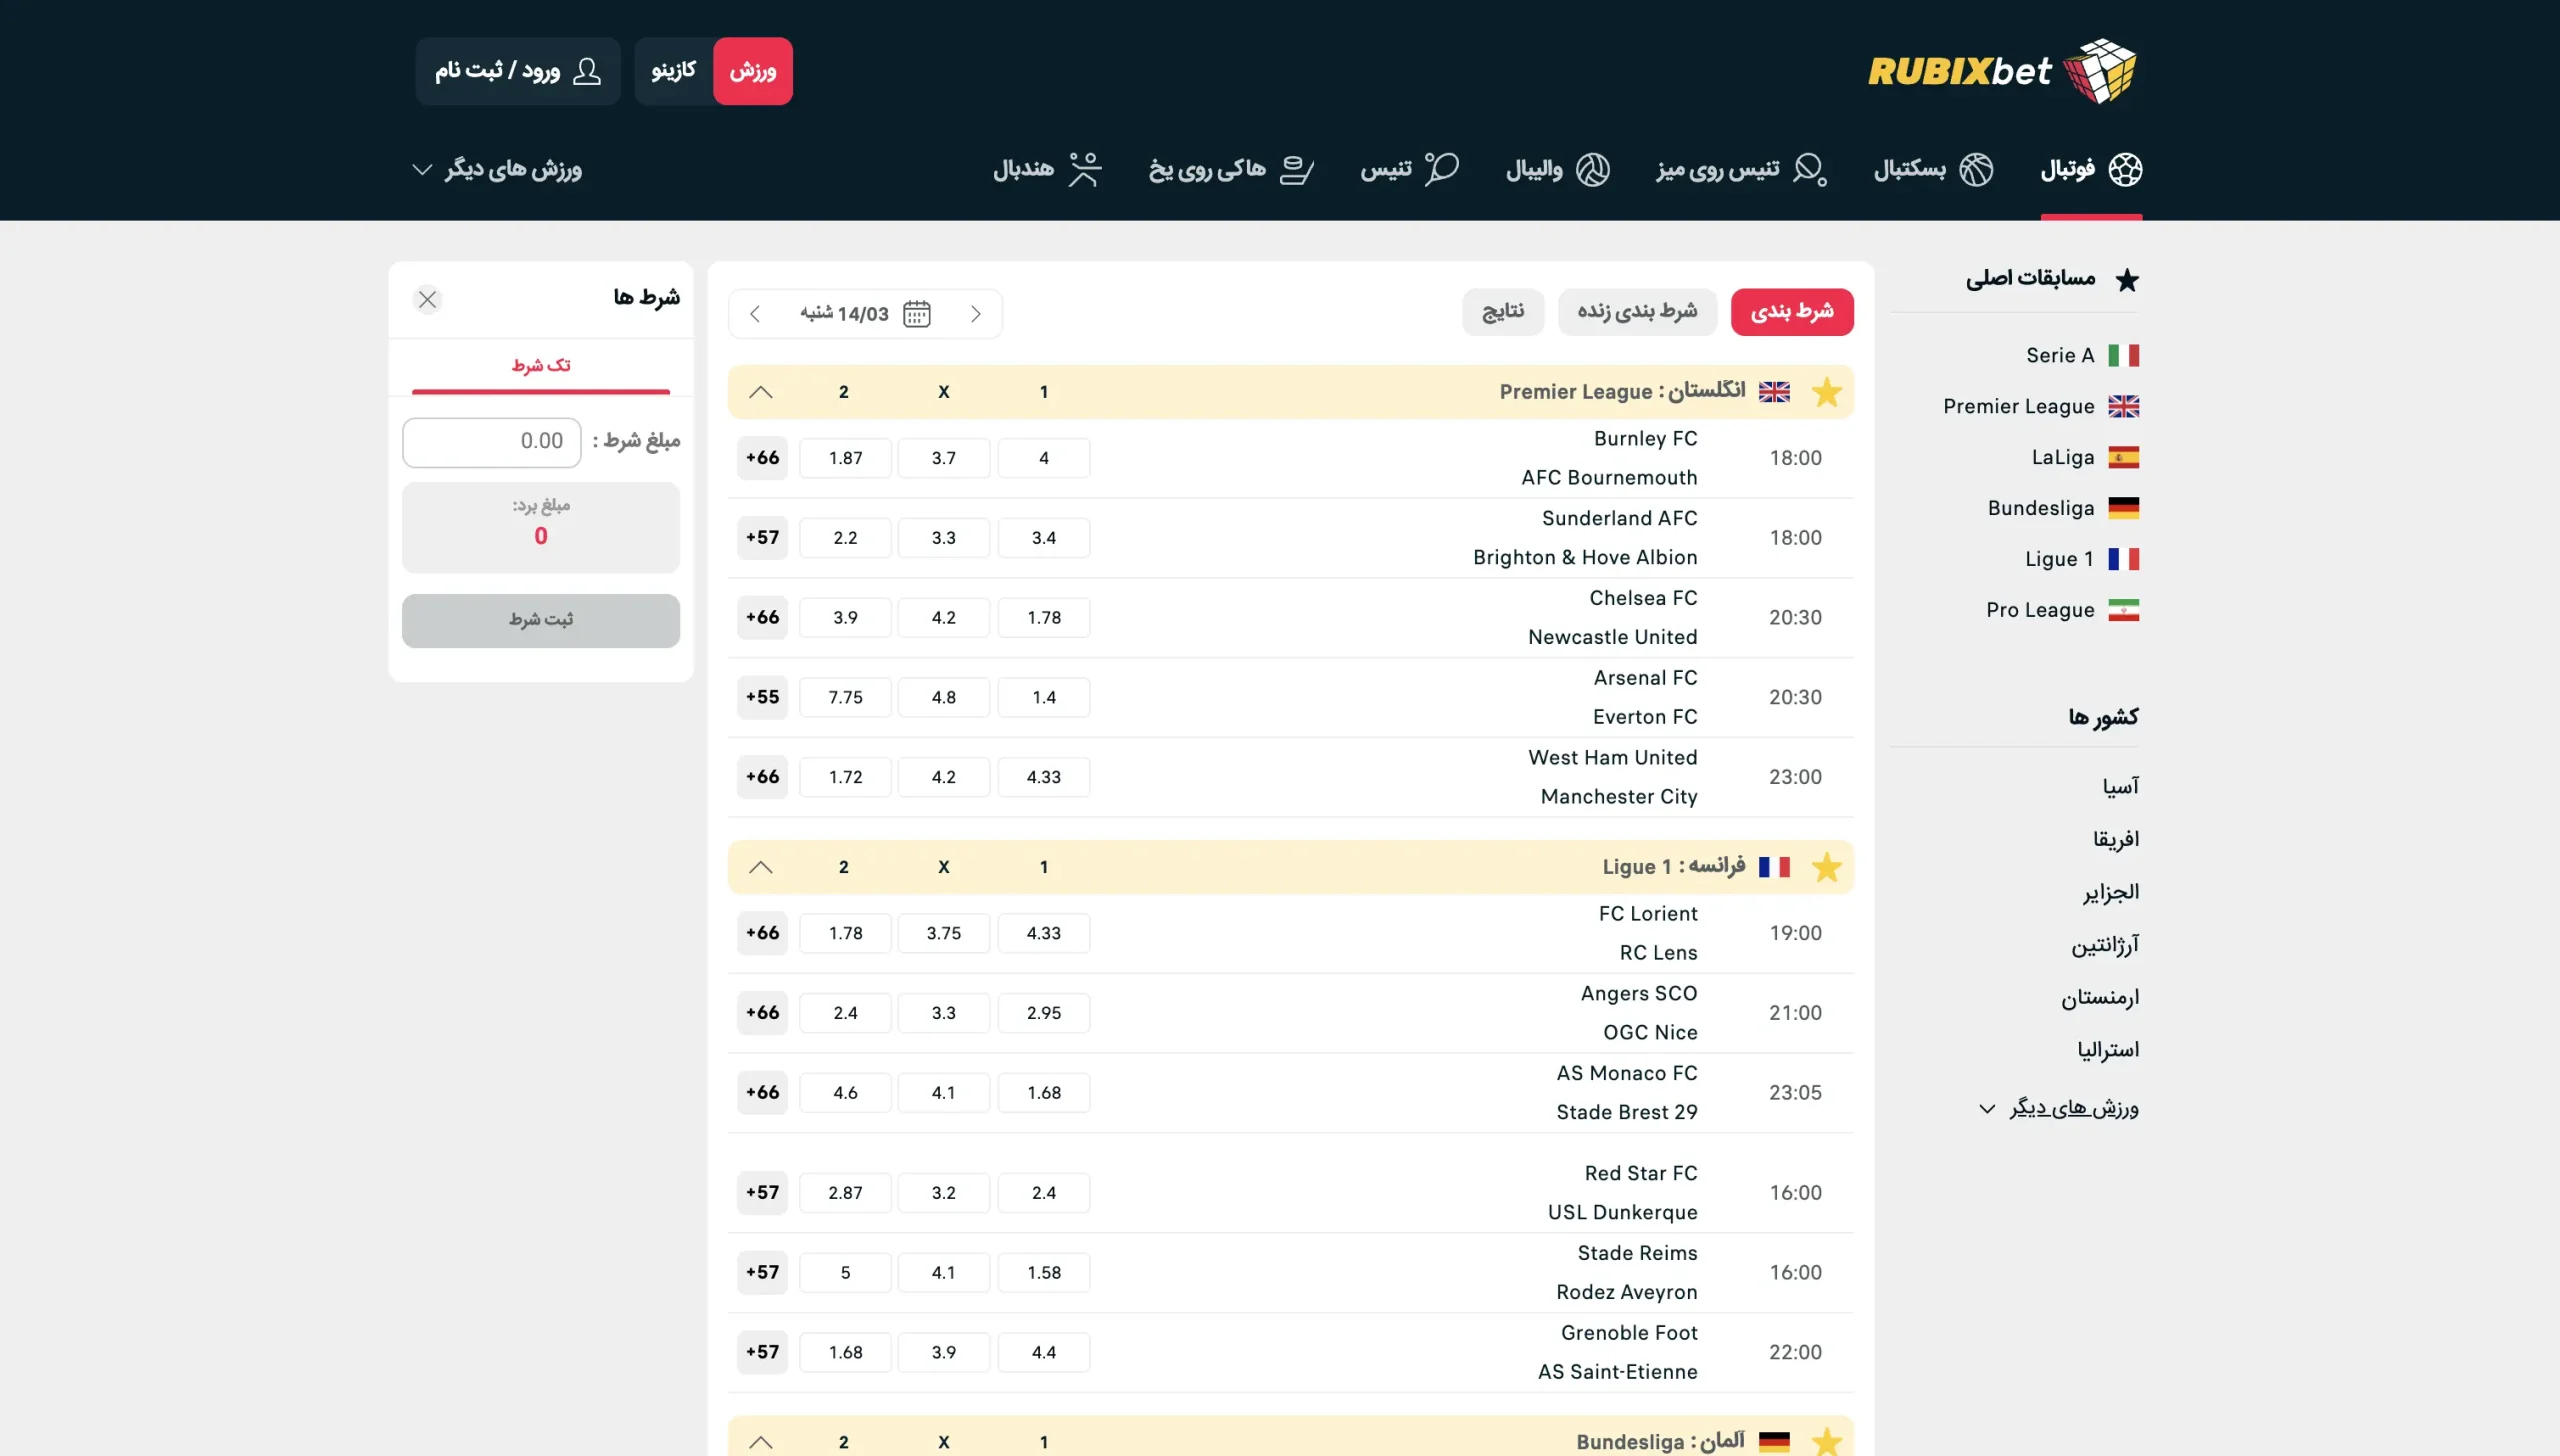The width and height of the screenshot is (2560, 1456).
Task: Open the شرط بندی زنده live betting tab
Action: (1636, 312)
